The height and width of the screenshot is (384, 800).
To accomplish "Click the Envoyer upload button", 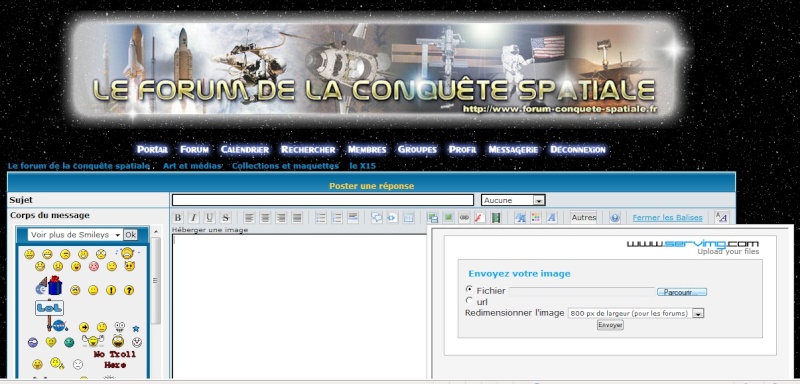I will tap(610, 325).
